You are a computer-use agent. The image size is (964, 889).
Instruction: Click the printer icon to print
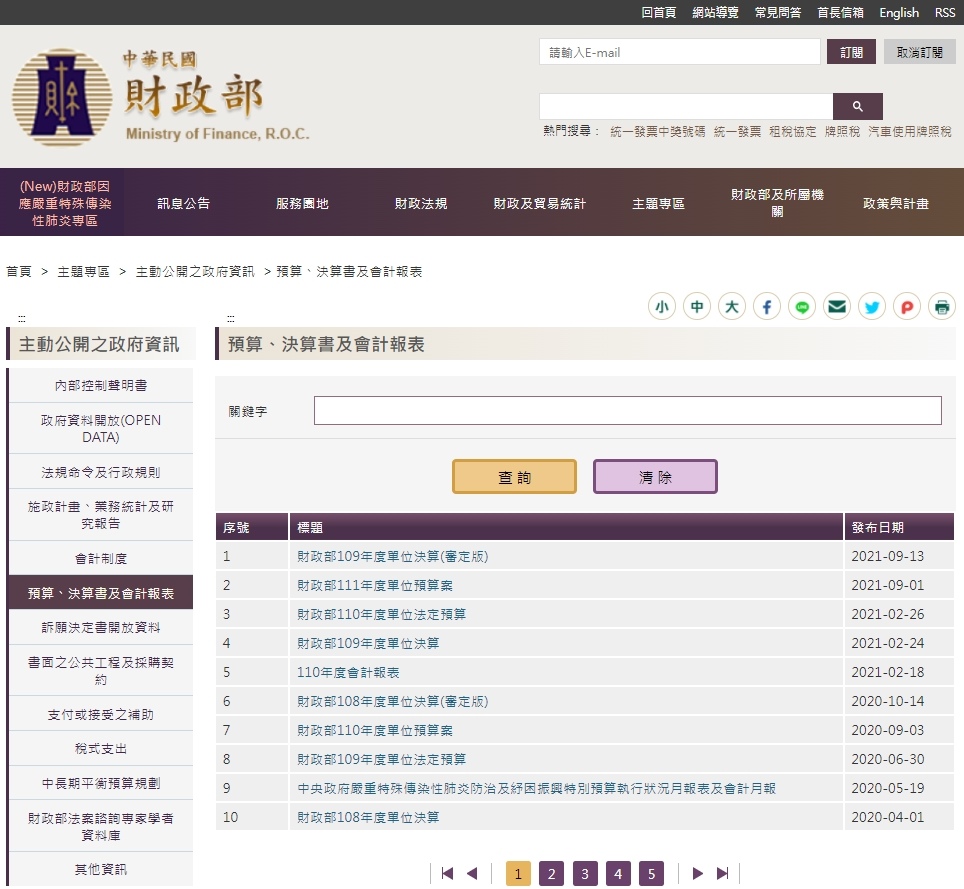tap(942, 307)
